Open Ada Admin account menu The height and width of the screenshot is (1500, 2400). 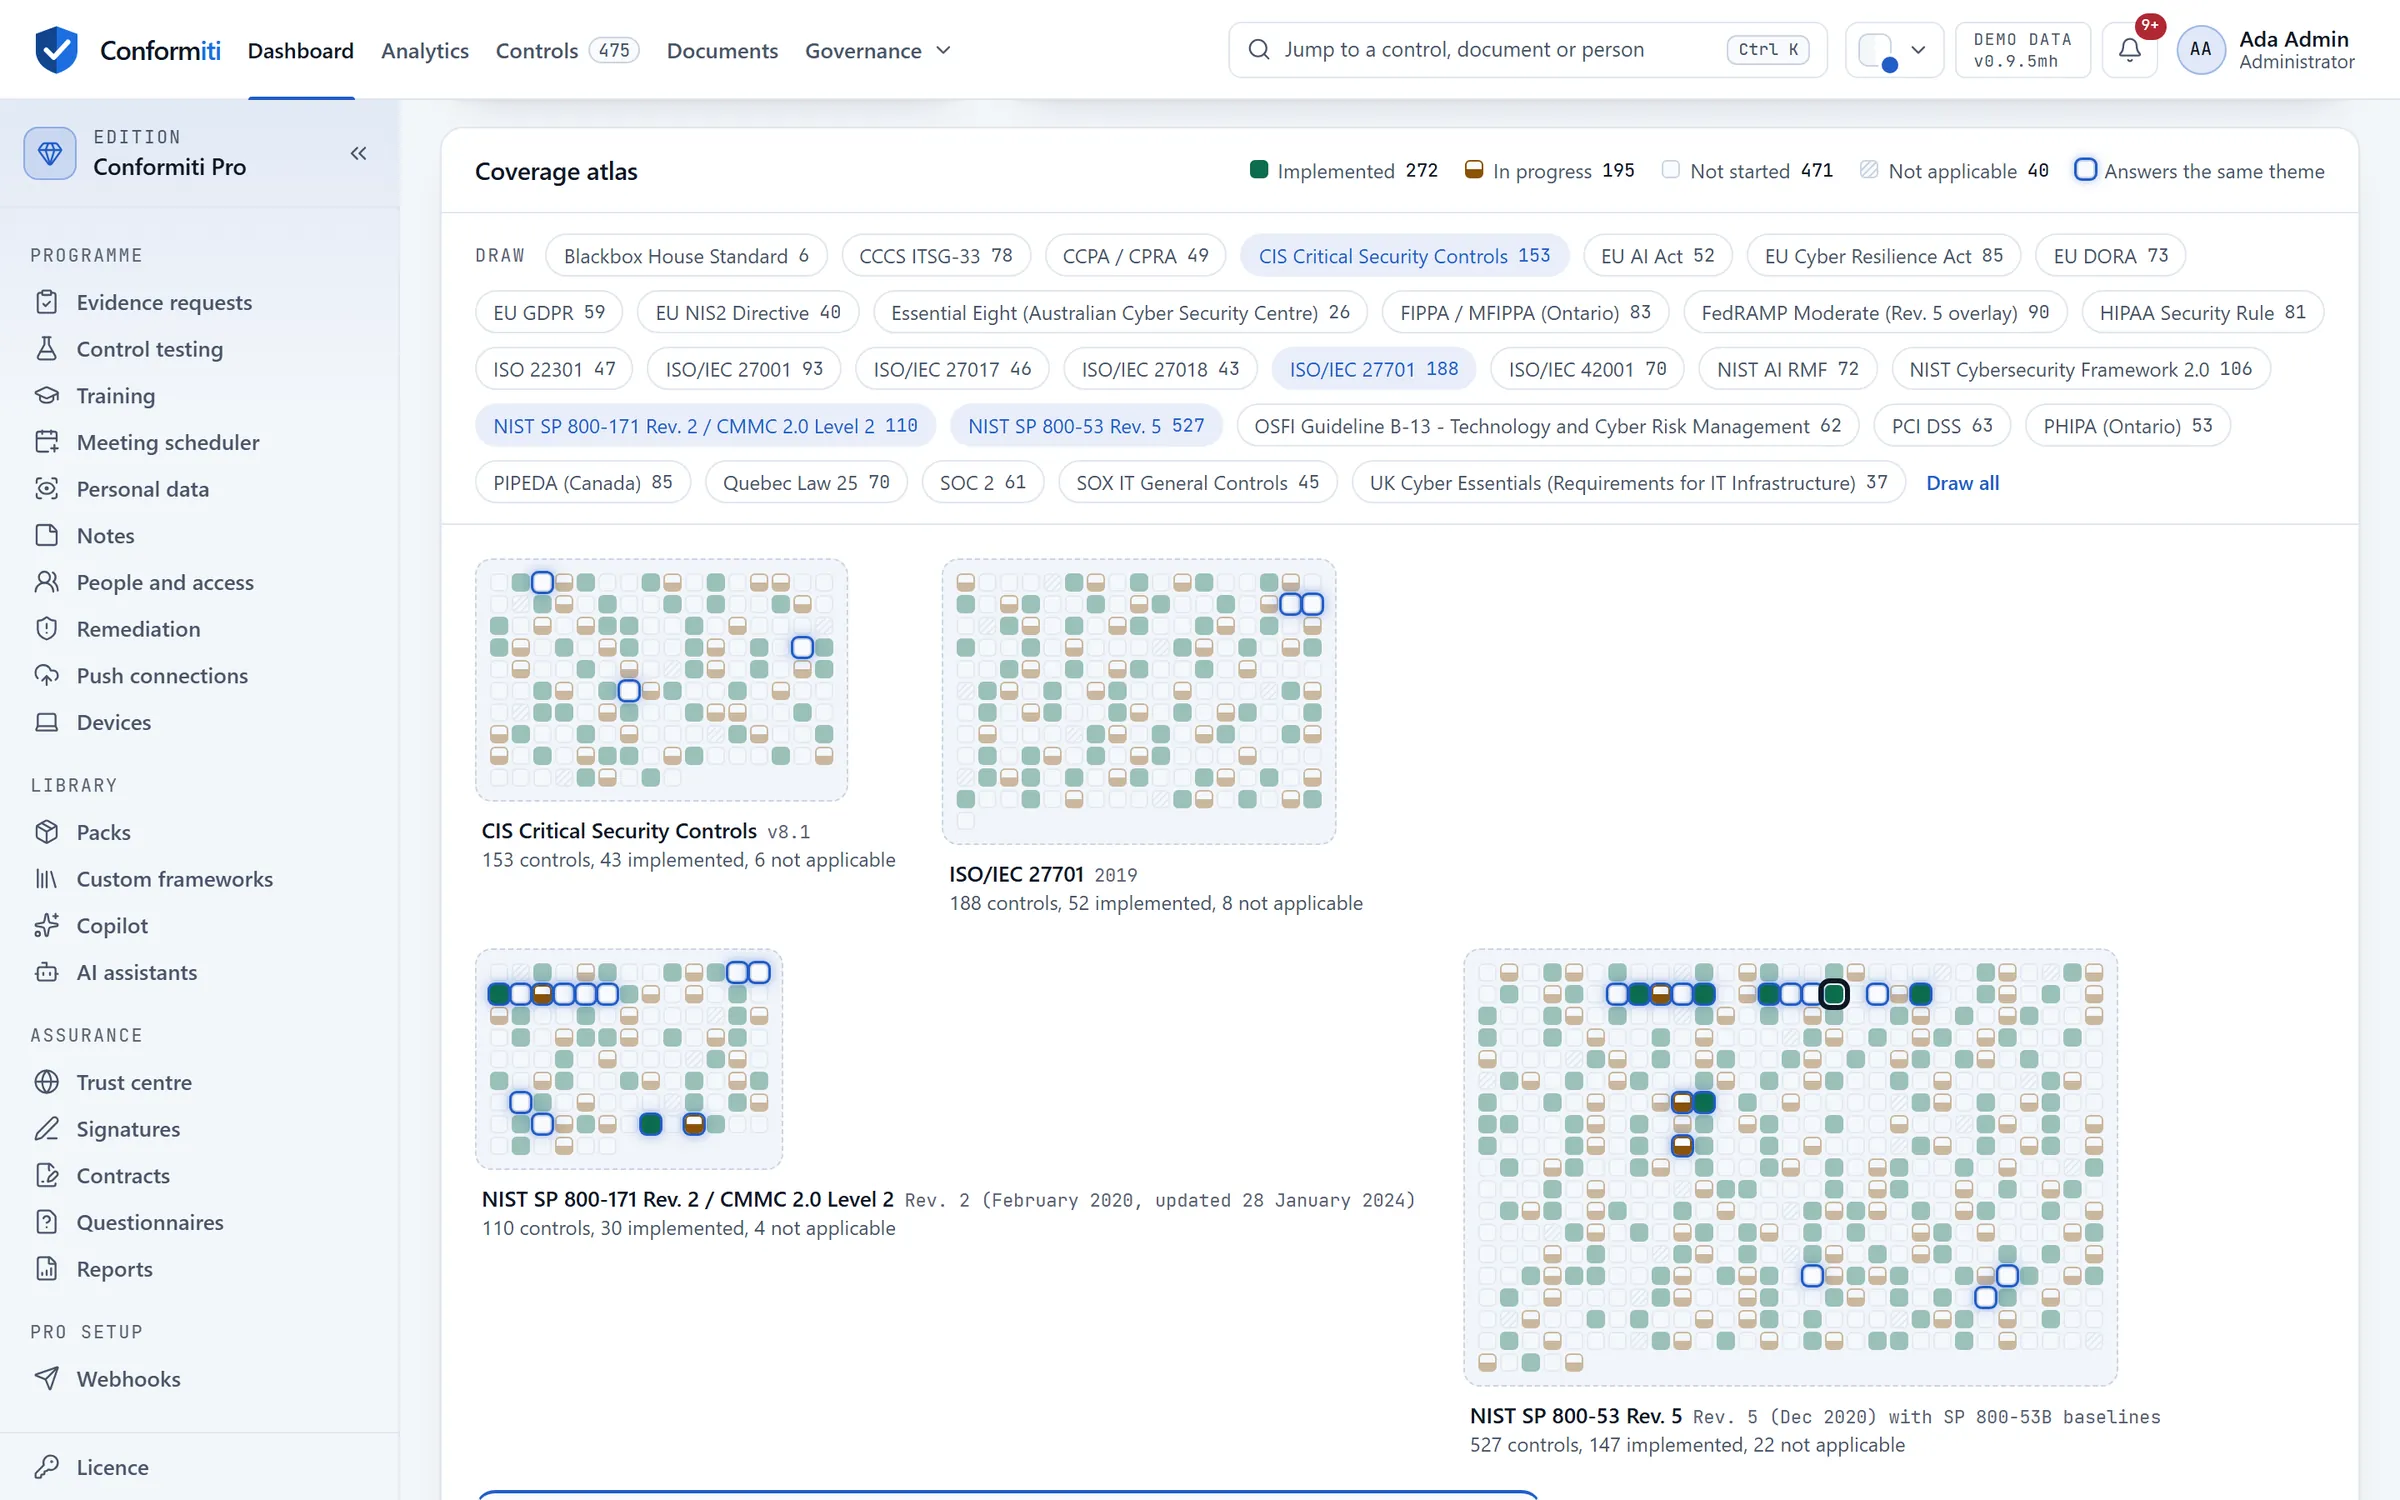click(x=2266, y=50)
